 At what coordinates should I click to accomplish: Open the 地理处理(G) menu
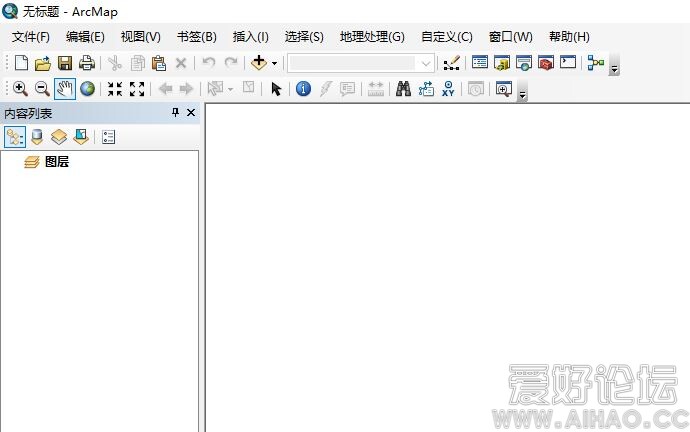372,37
